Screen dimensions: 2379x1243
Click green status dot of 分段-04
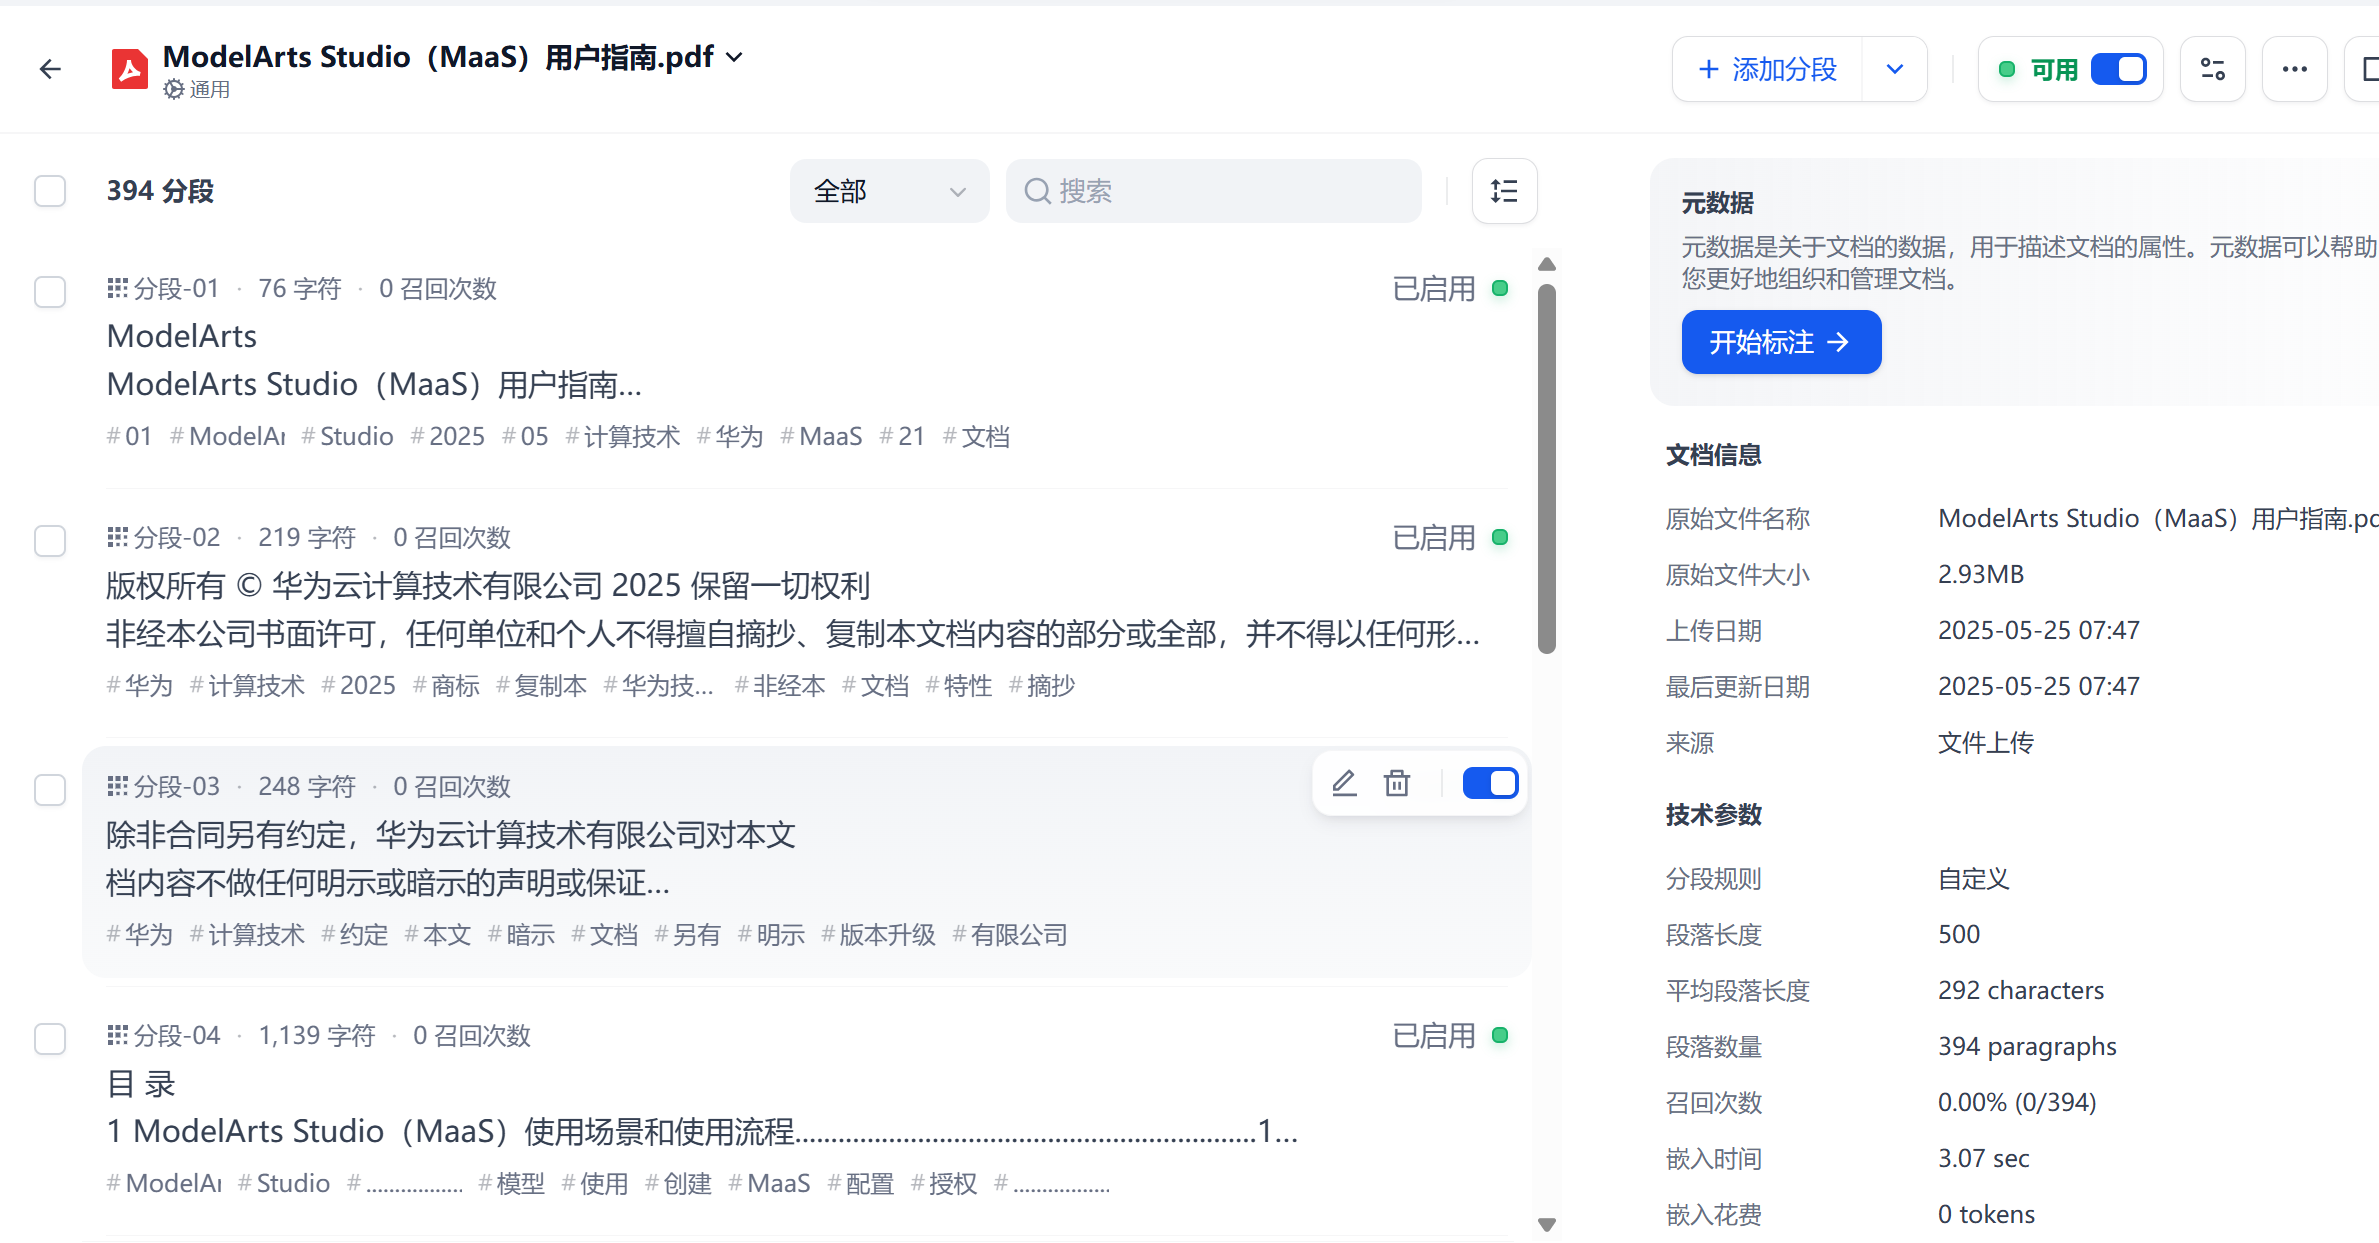pyautogui.click(x=1500, y=1035)
